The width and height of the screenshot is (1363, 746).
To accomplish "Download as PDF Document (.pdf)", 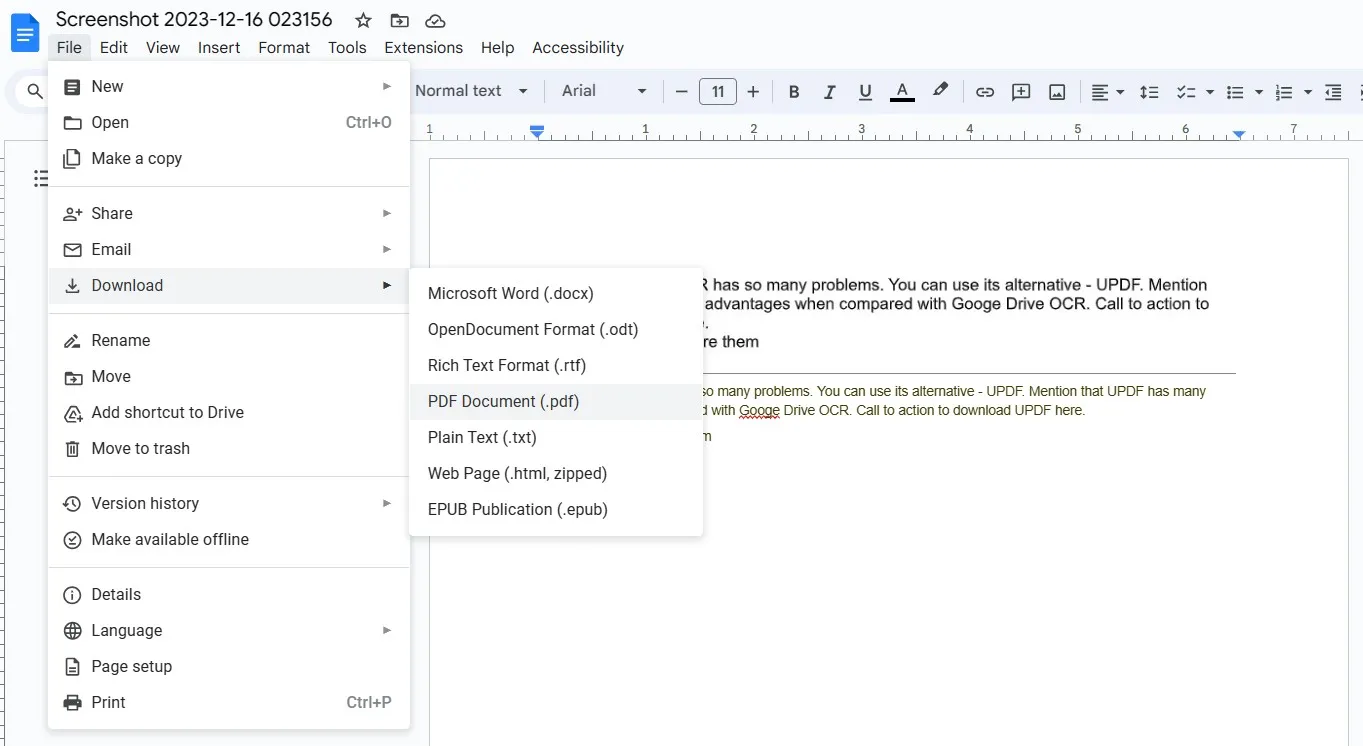I will [x=503, y=401].
